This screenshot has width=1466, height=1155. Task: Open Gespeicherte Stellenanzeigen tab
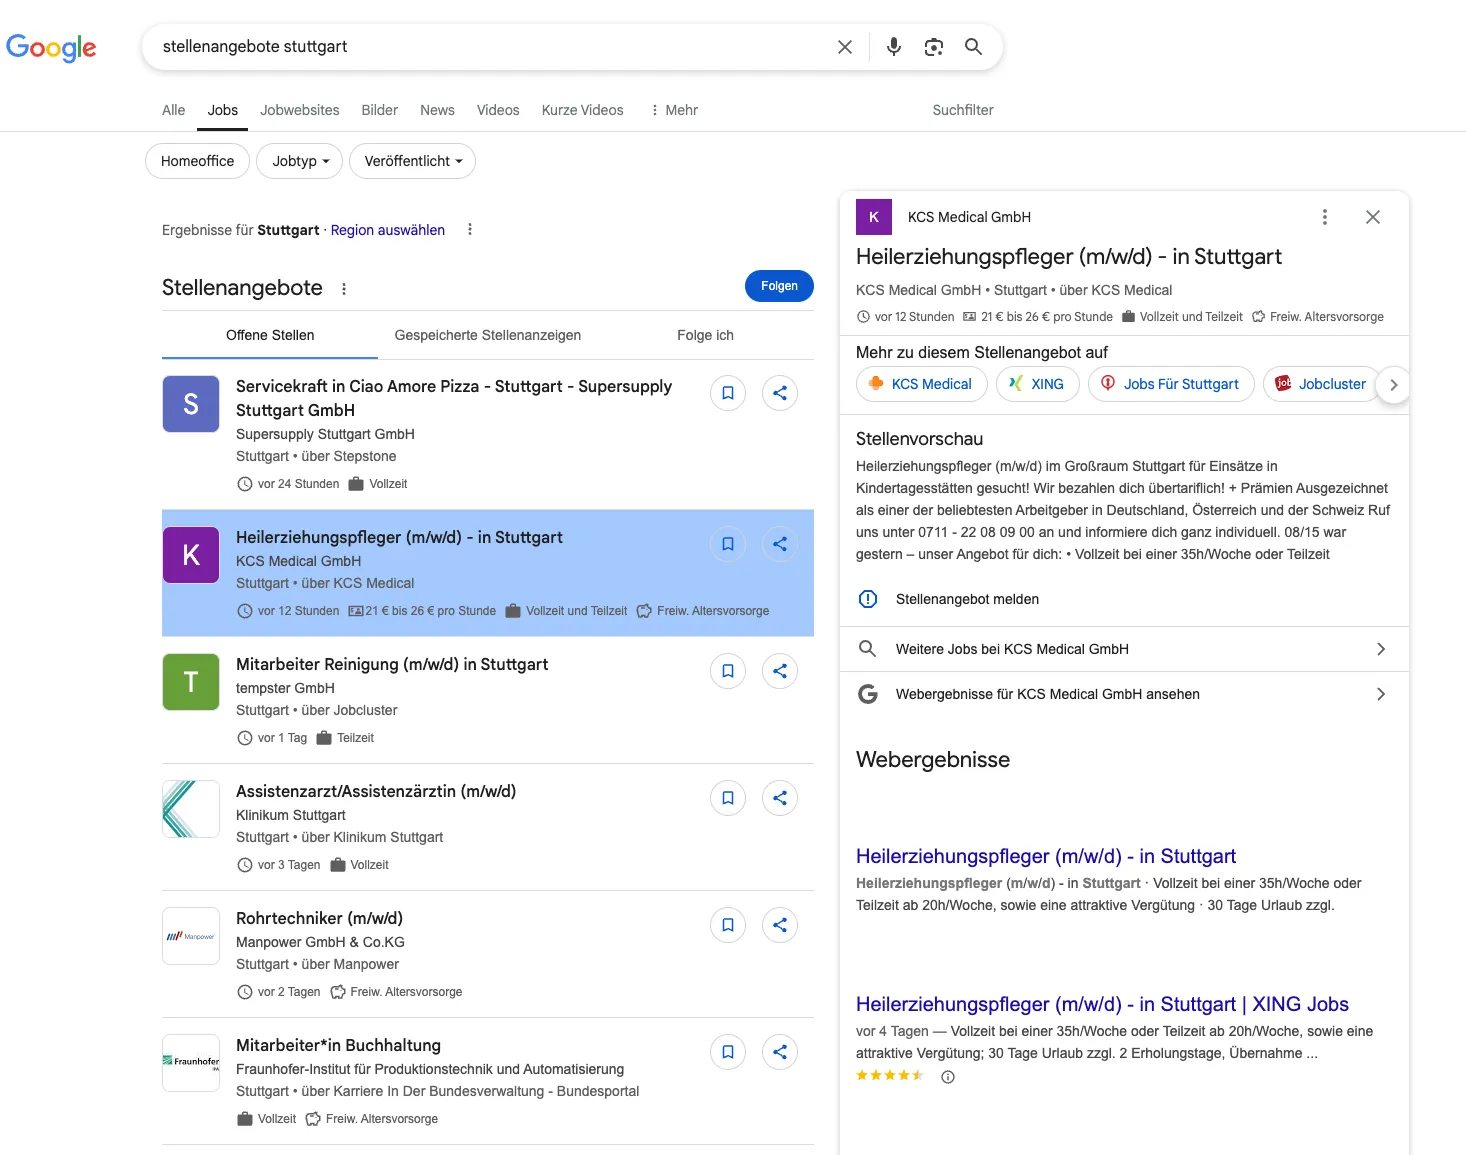tap(488, 335)
